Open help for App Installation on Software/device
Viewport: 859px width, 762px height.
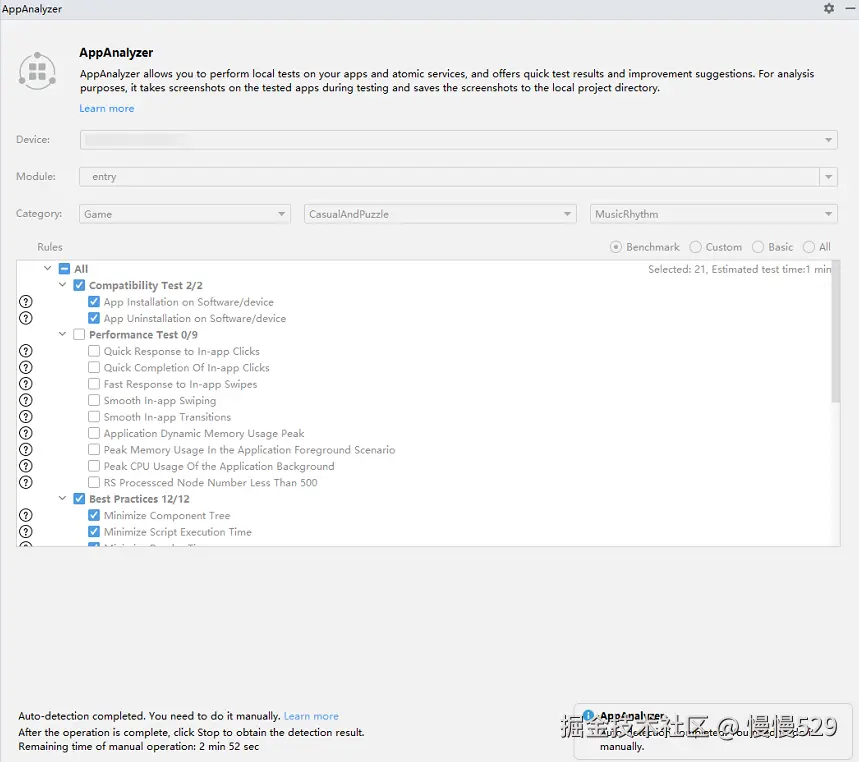coord(26,302)
